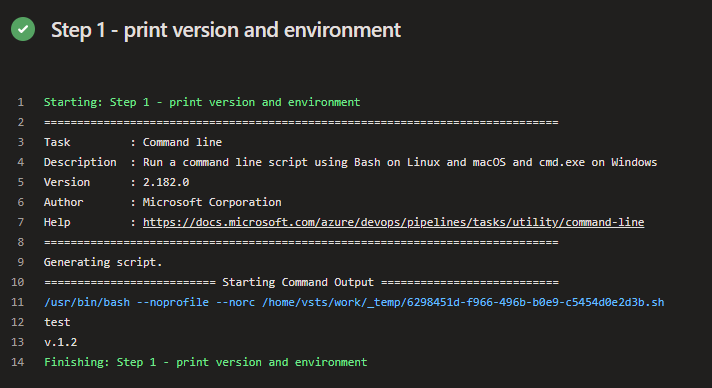This screenshot has height=388, width=712.
Task: Click the Description log row
Action: click(x=350, y=162)
